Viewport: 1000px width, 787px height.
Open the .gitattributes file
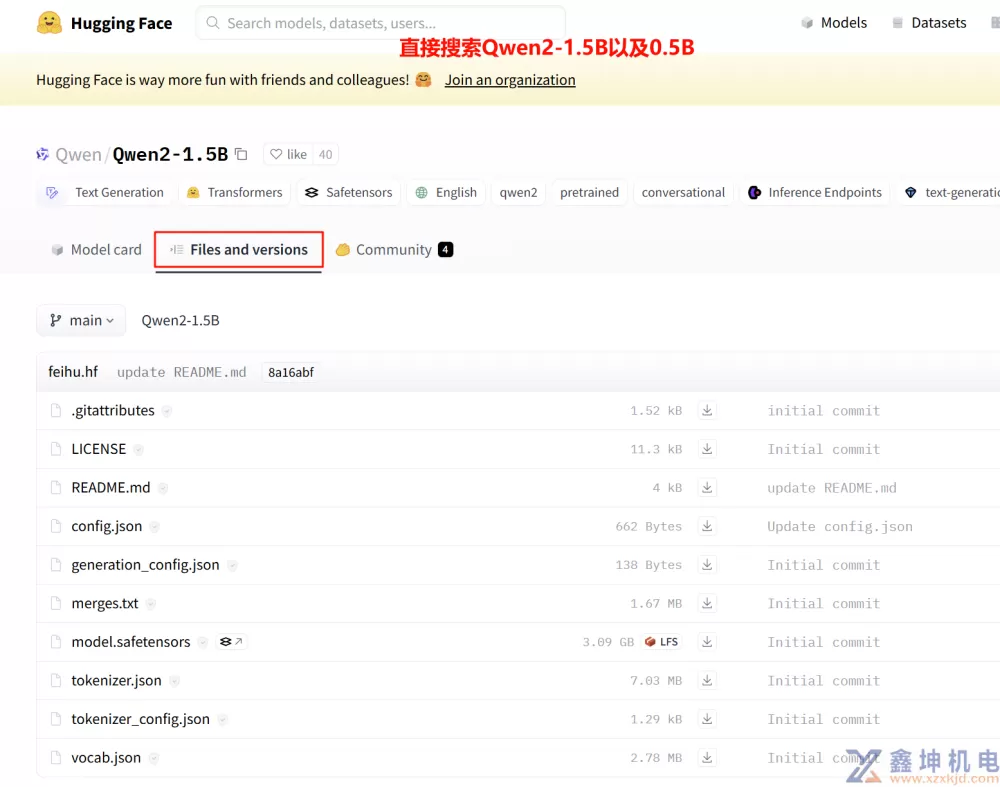113,410
